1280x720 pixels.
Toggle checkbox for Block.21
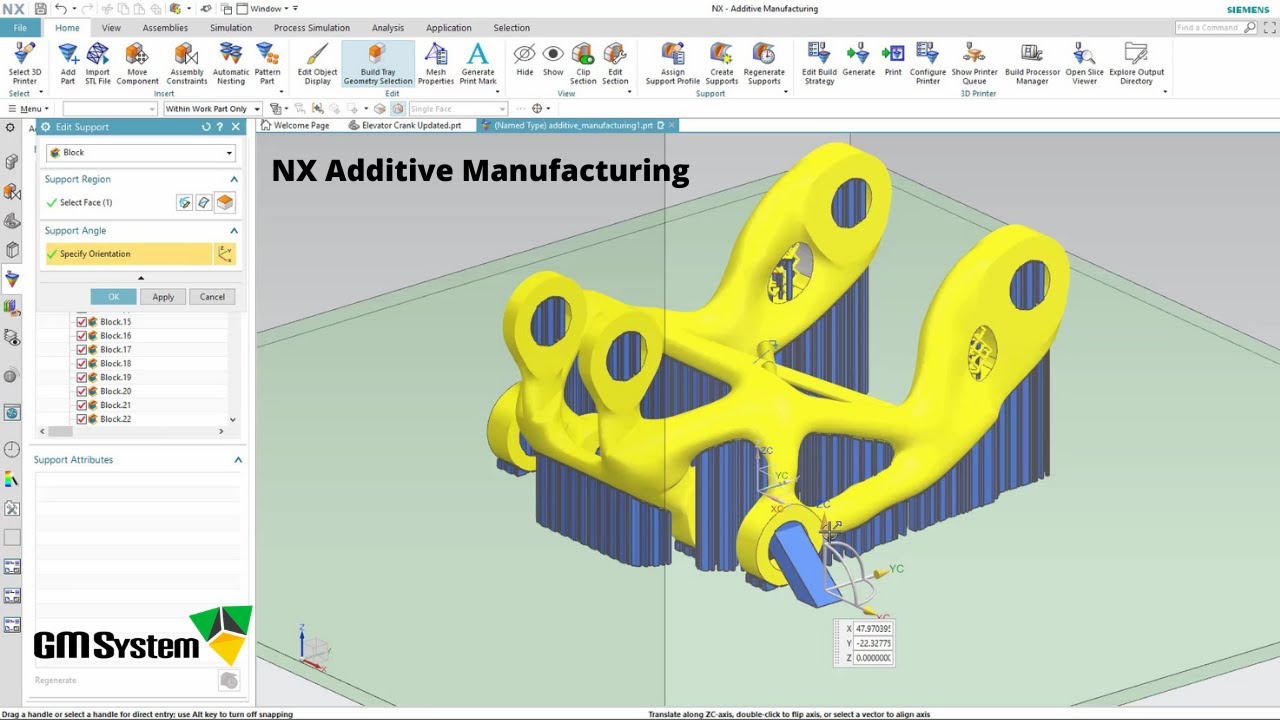(x=82, y=405)
